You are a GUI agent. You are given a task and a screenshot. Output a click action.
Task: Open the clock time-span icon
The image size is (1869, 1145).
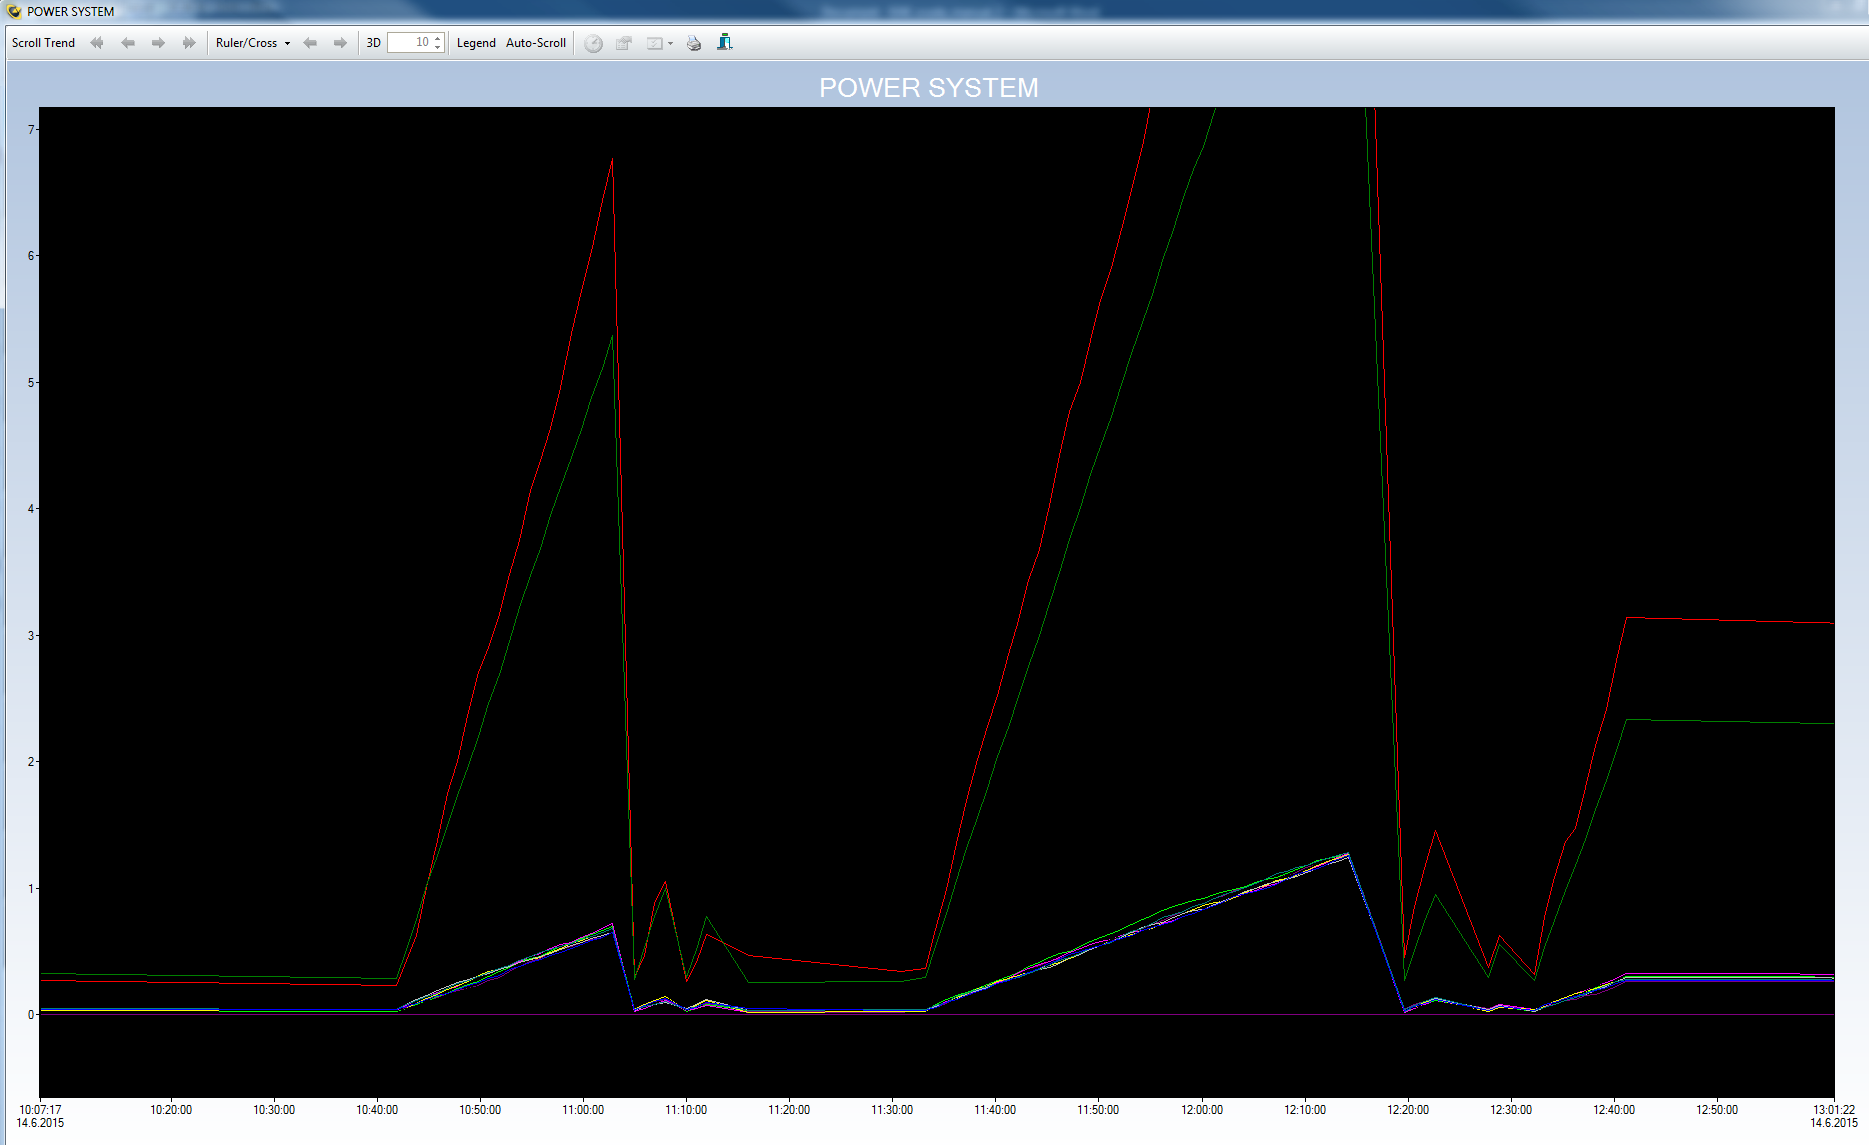coord(593,43)
